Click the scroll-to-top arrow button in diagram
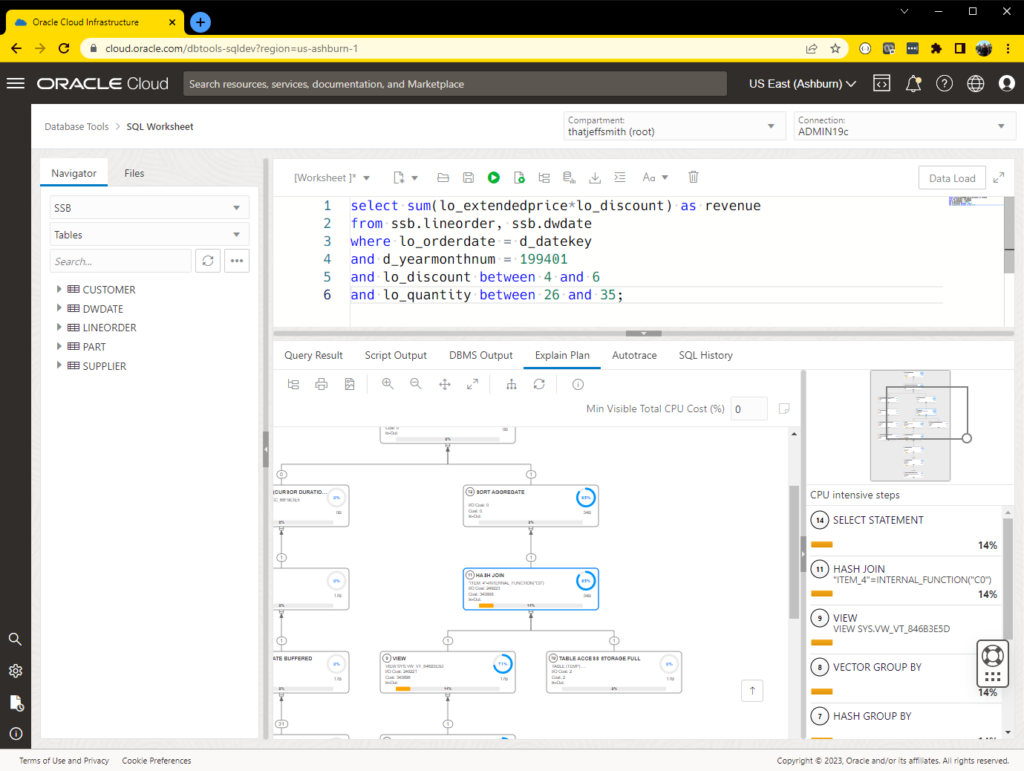Screen dimensions: 1024x771 tap(752, 691)
